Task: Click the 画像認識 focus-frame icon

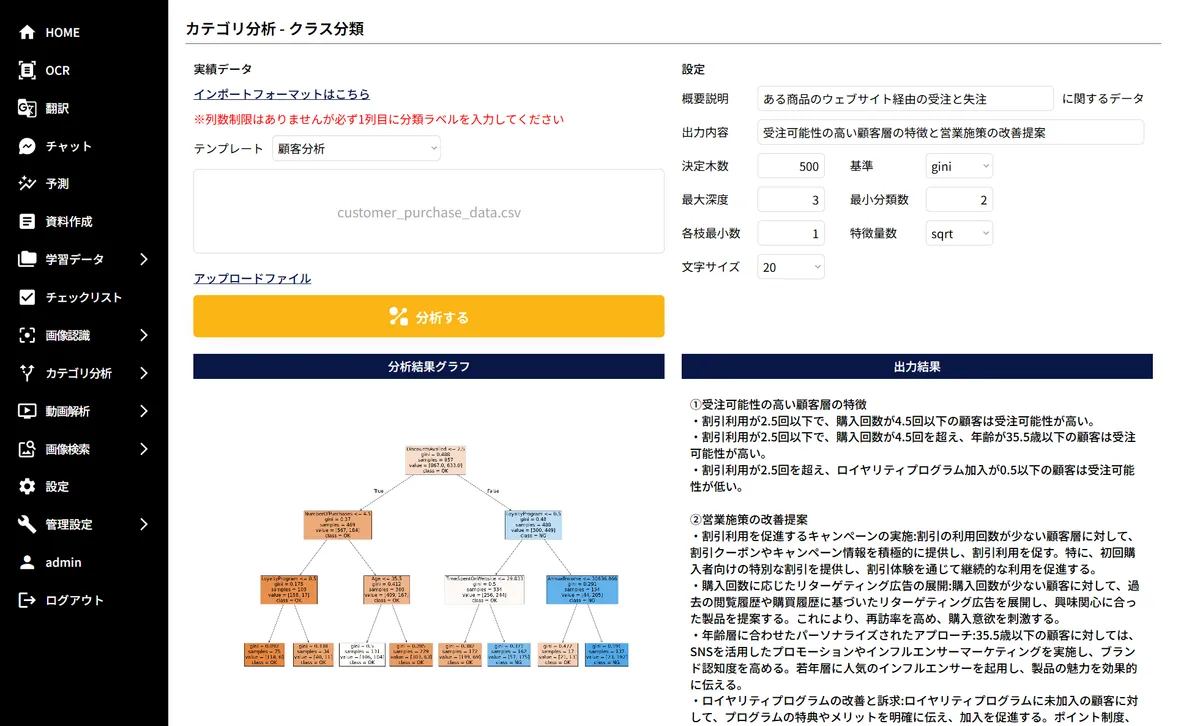Action: tap(27, 335)
